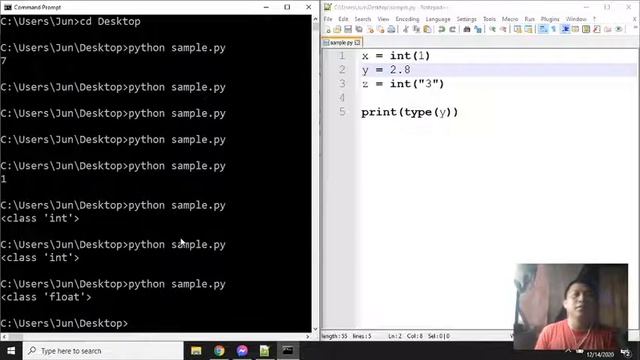640x360 pixels.
Task: Click line 1 code 'x = int(1)'
Action: (396, 56)
